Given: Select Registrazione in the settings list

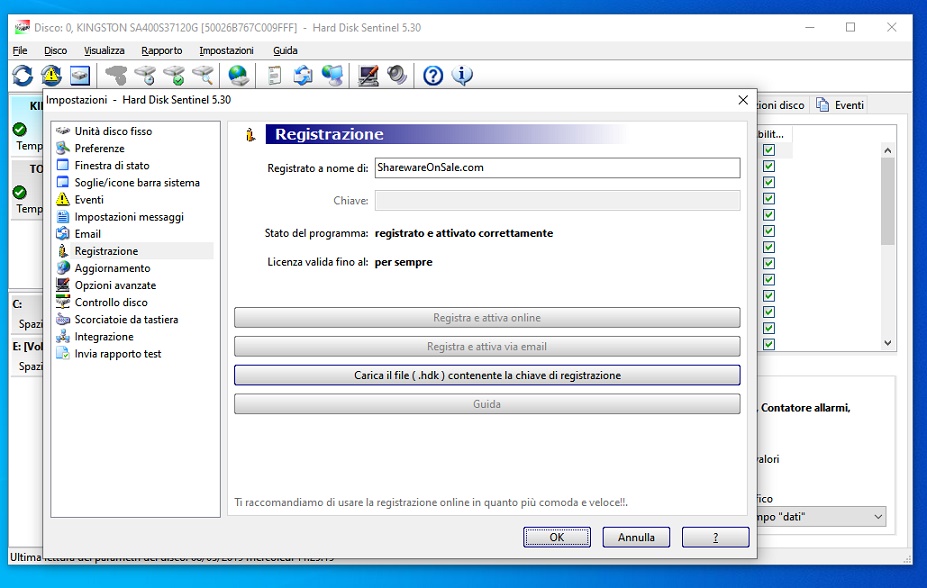Looking at the screenshot, I should pyautogui.click(x=106, y=251).
